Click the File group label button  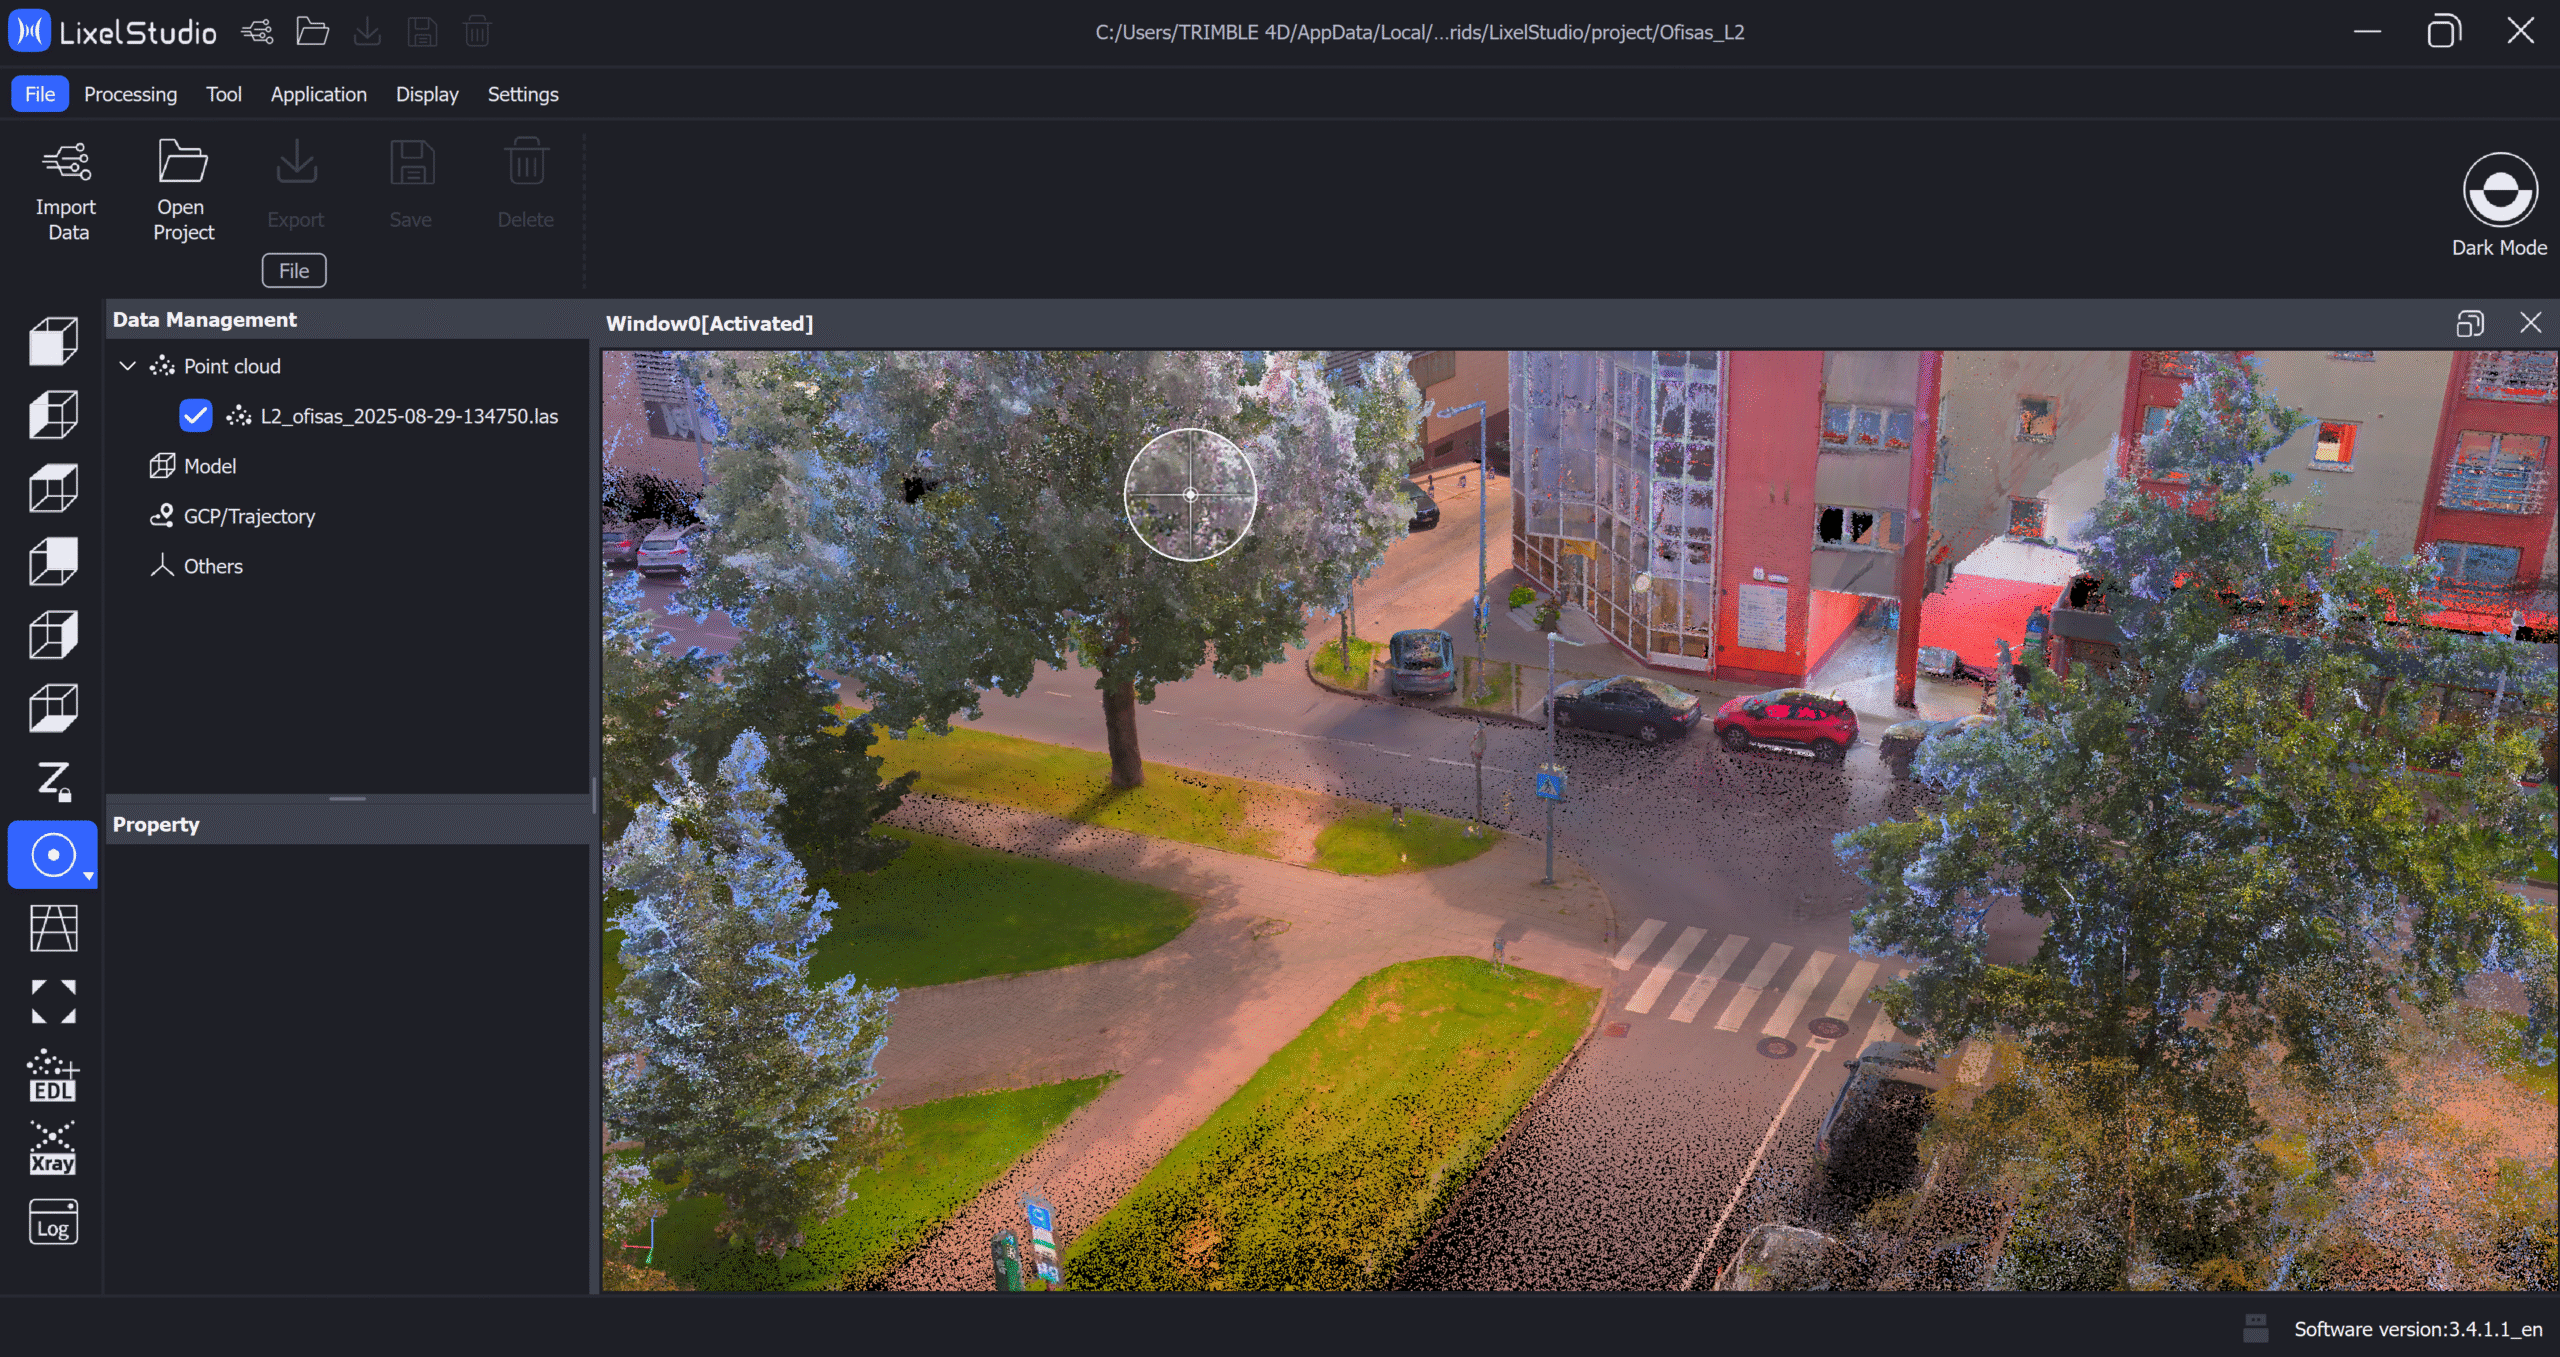tap(294, 271)
